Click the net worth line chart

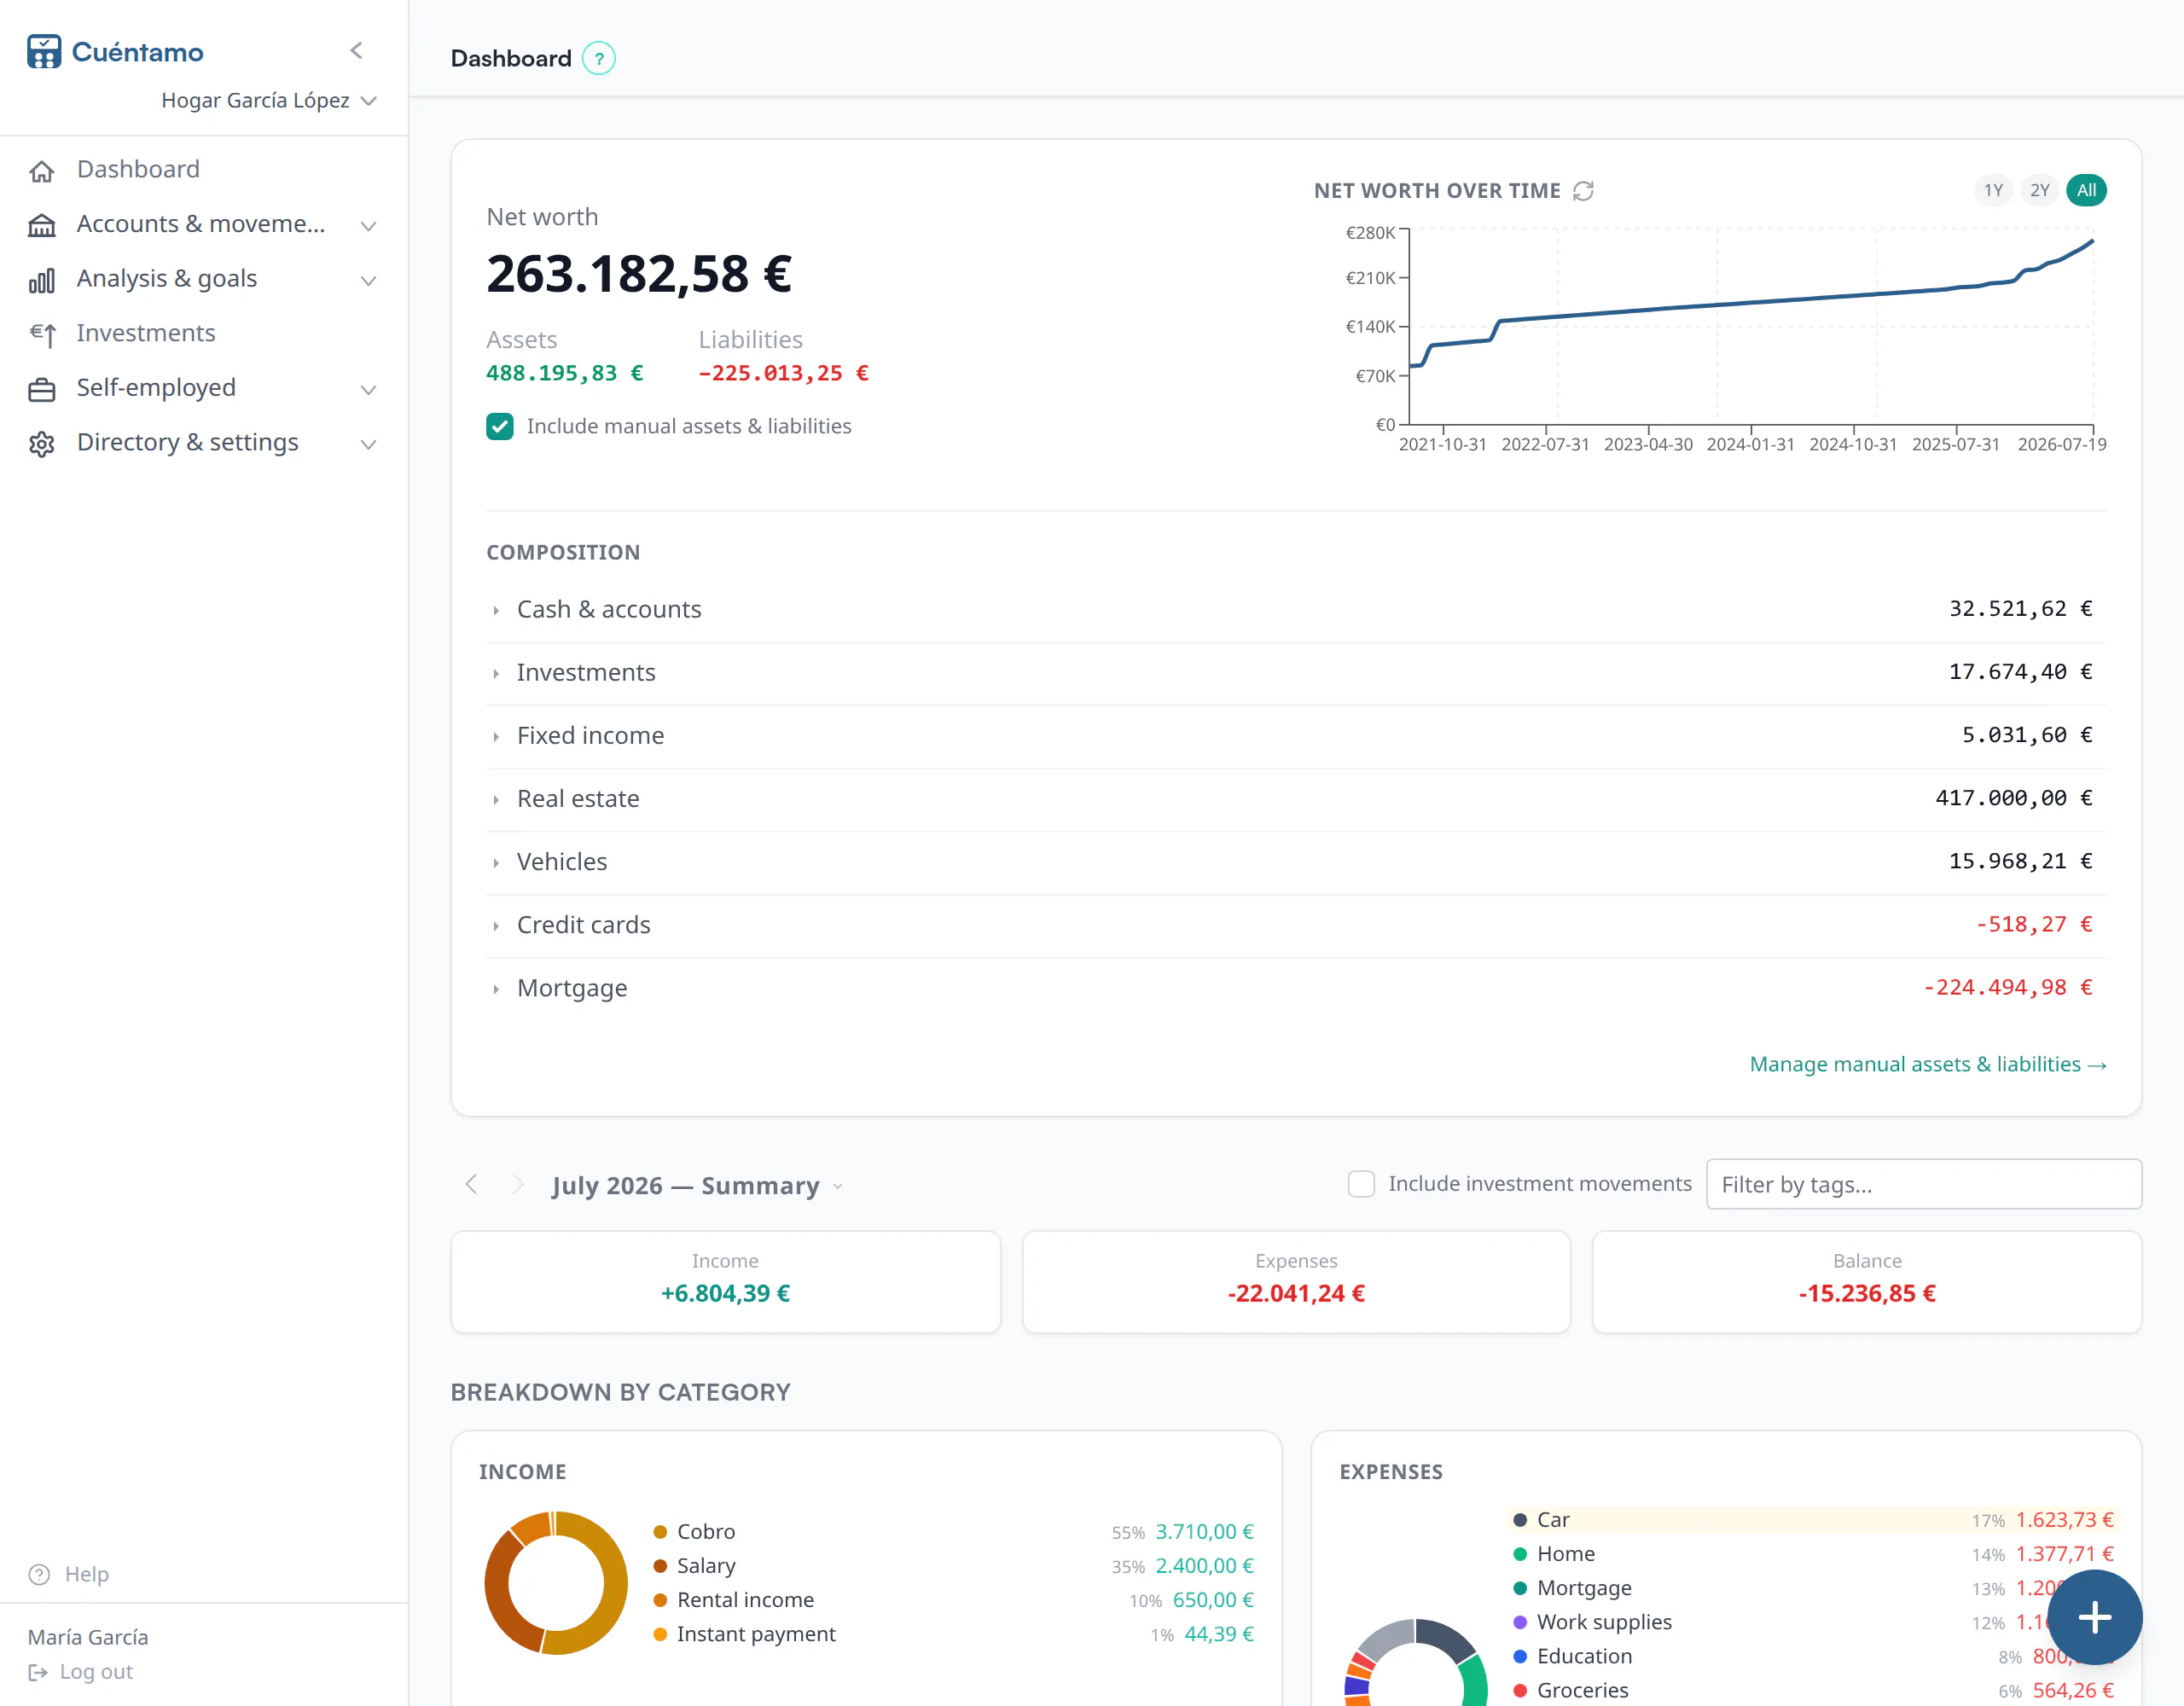click(1750, 327)
